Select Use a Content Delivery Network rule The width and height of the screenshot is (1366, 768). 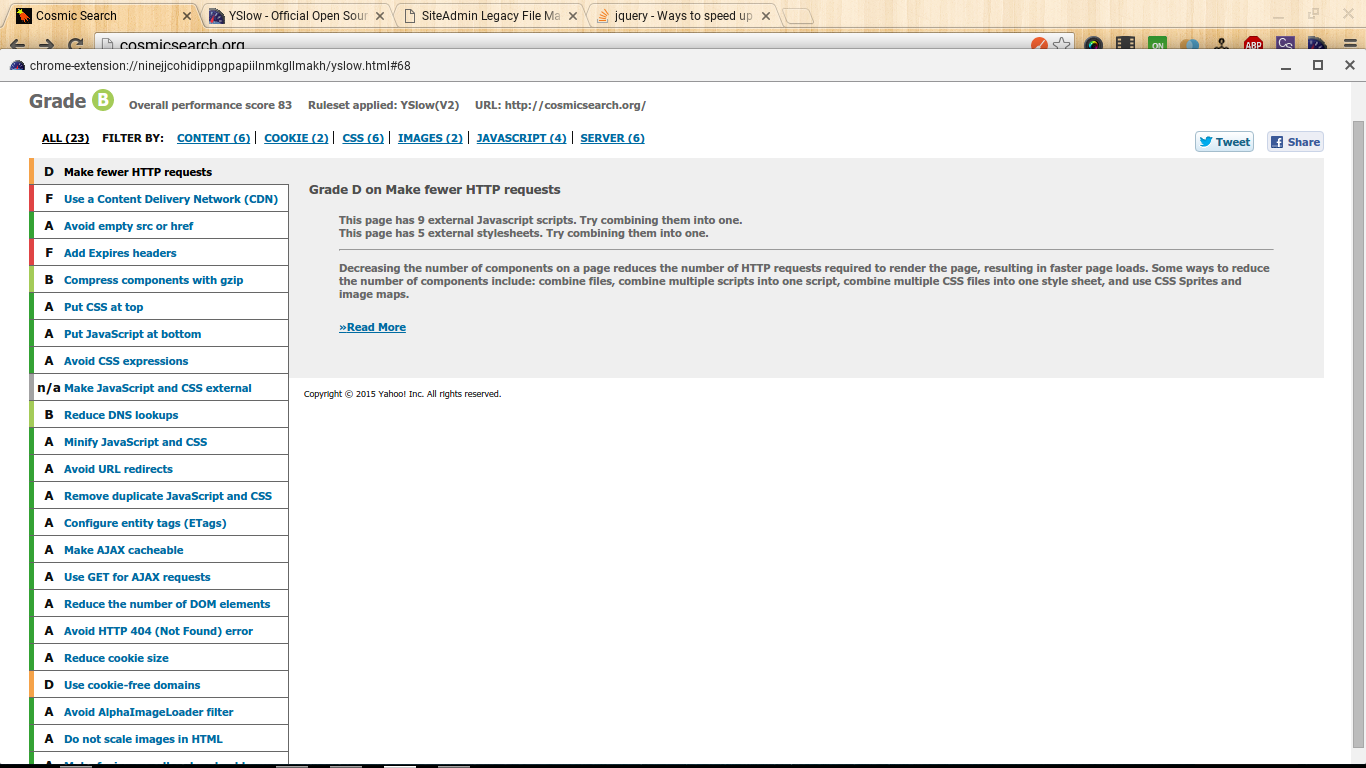tap(159, 199)
